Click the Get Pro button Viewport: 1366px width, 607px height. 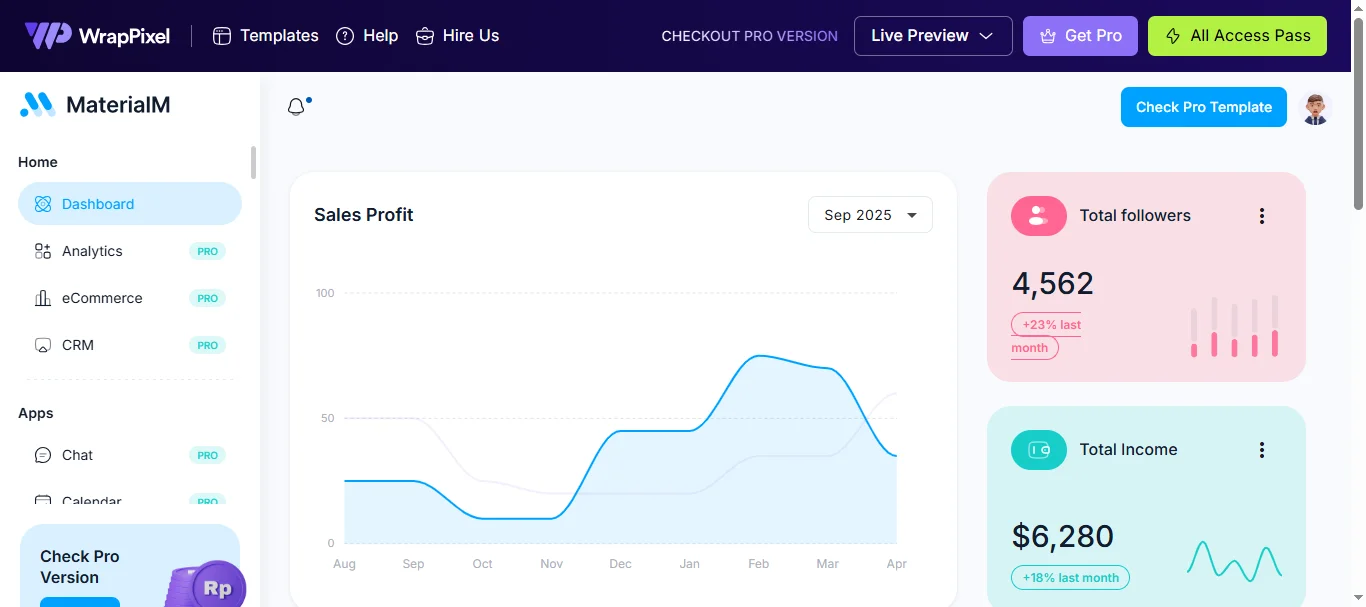[1080, 36]
